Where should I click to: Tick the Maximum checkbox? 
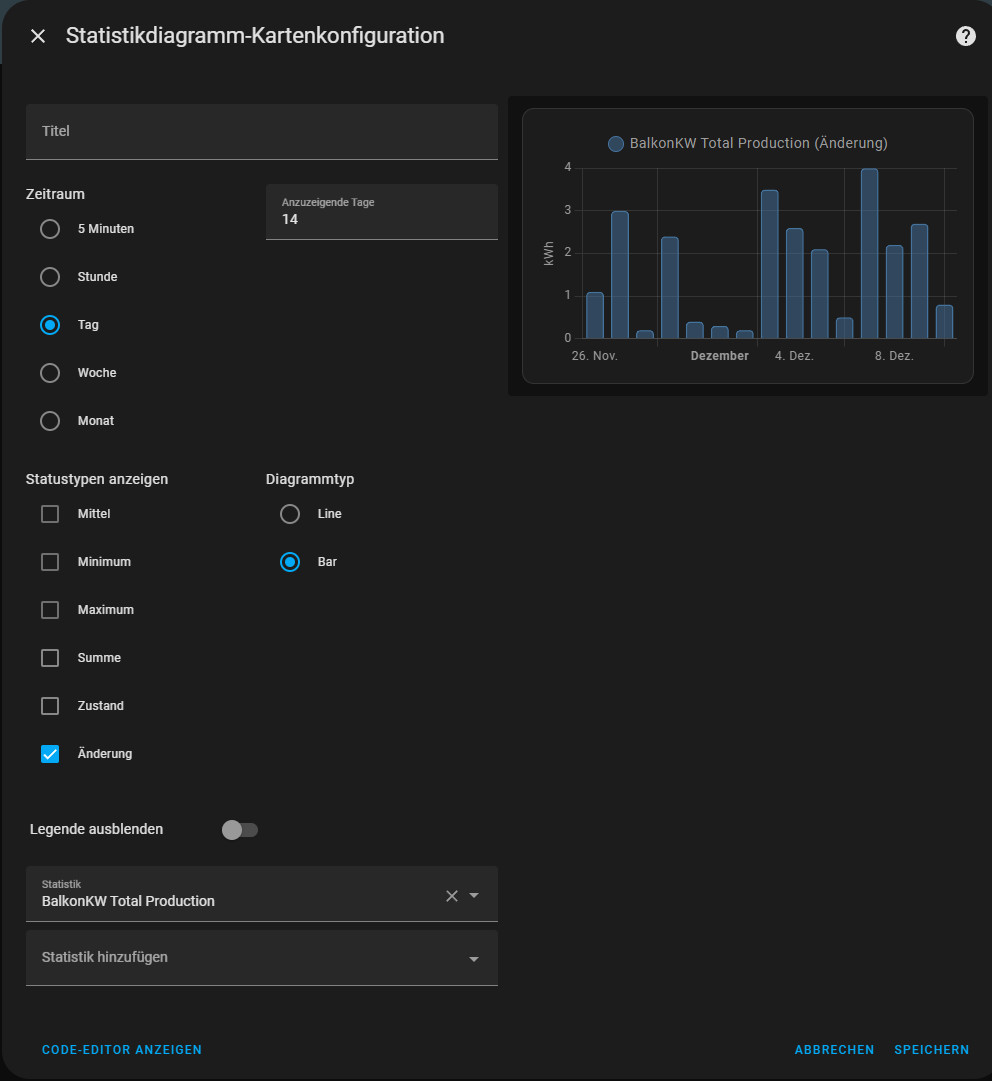[x=50, y=610]
